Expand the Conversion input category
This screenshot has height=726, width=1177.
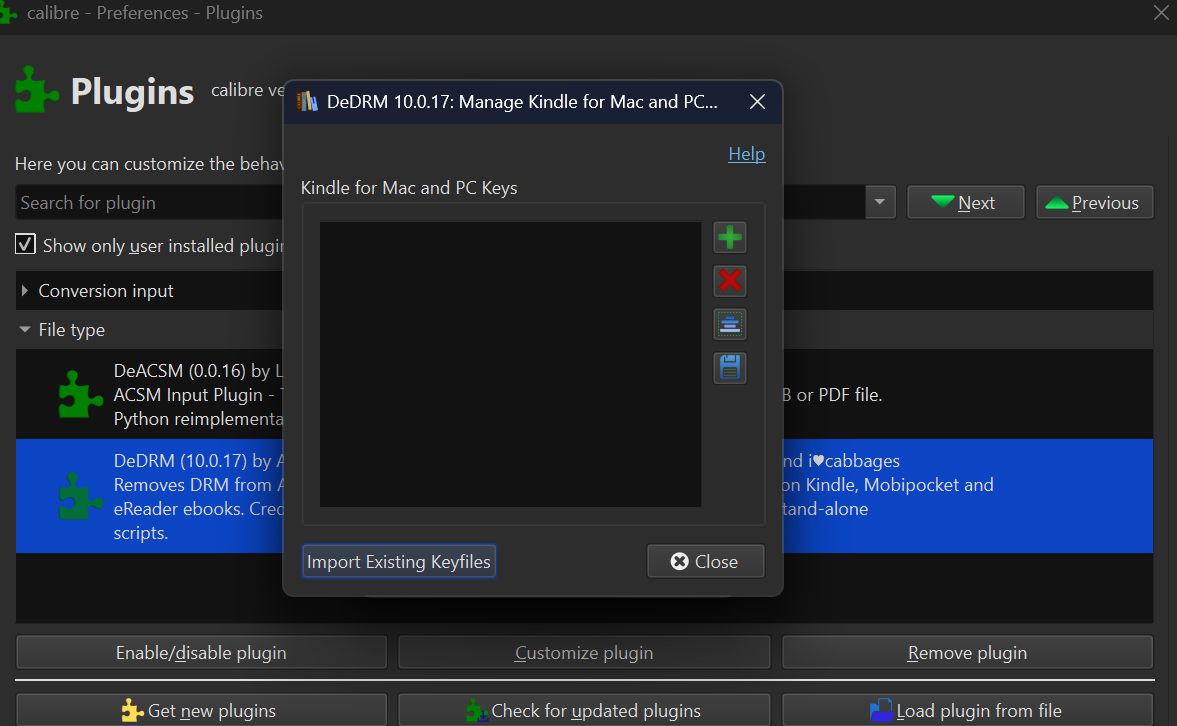click(x=25, y=291)
